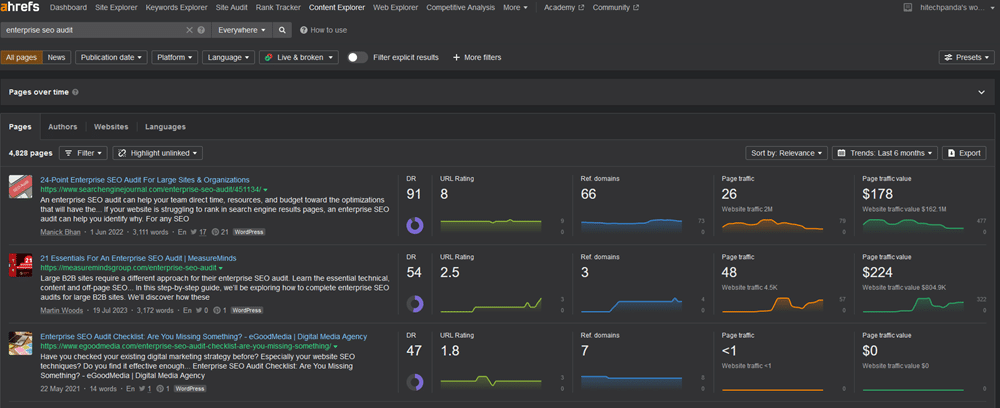Open the Publication date dropdown
Image resolution: width=1000 pixels, height=408 pixels.
111,57
